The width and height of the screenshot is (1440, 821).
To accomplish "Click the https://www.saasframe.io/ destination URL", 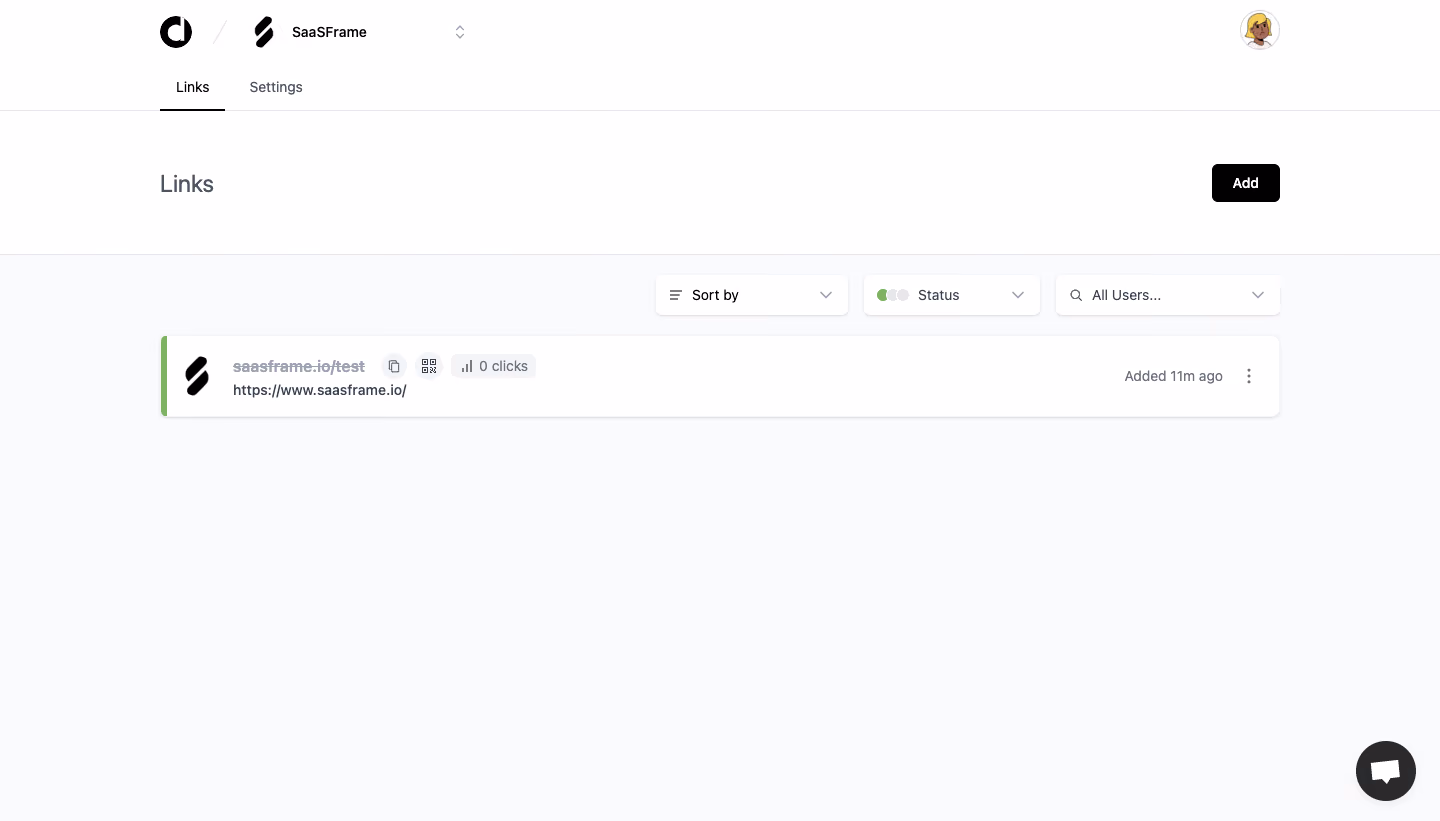I will pyautogui.click(x=320, y=390).
